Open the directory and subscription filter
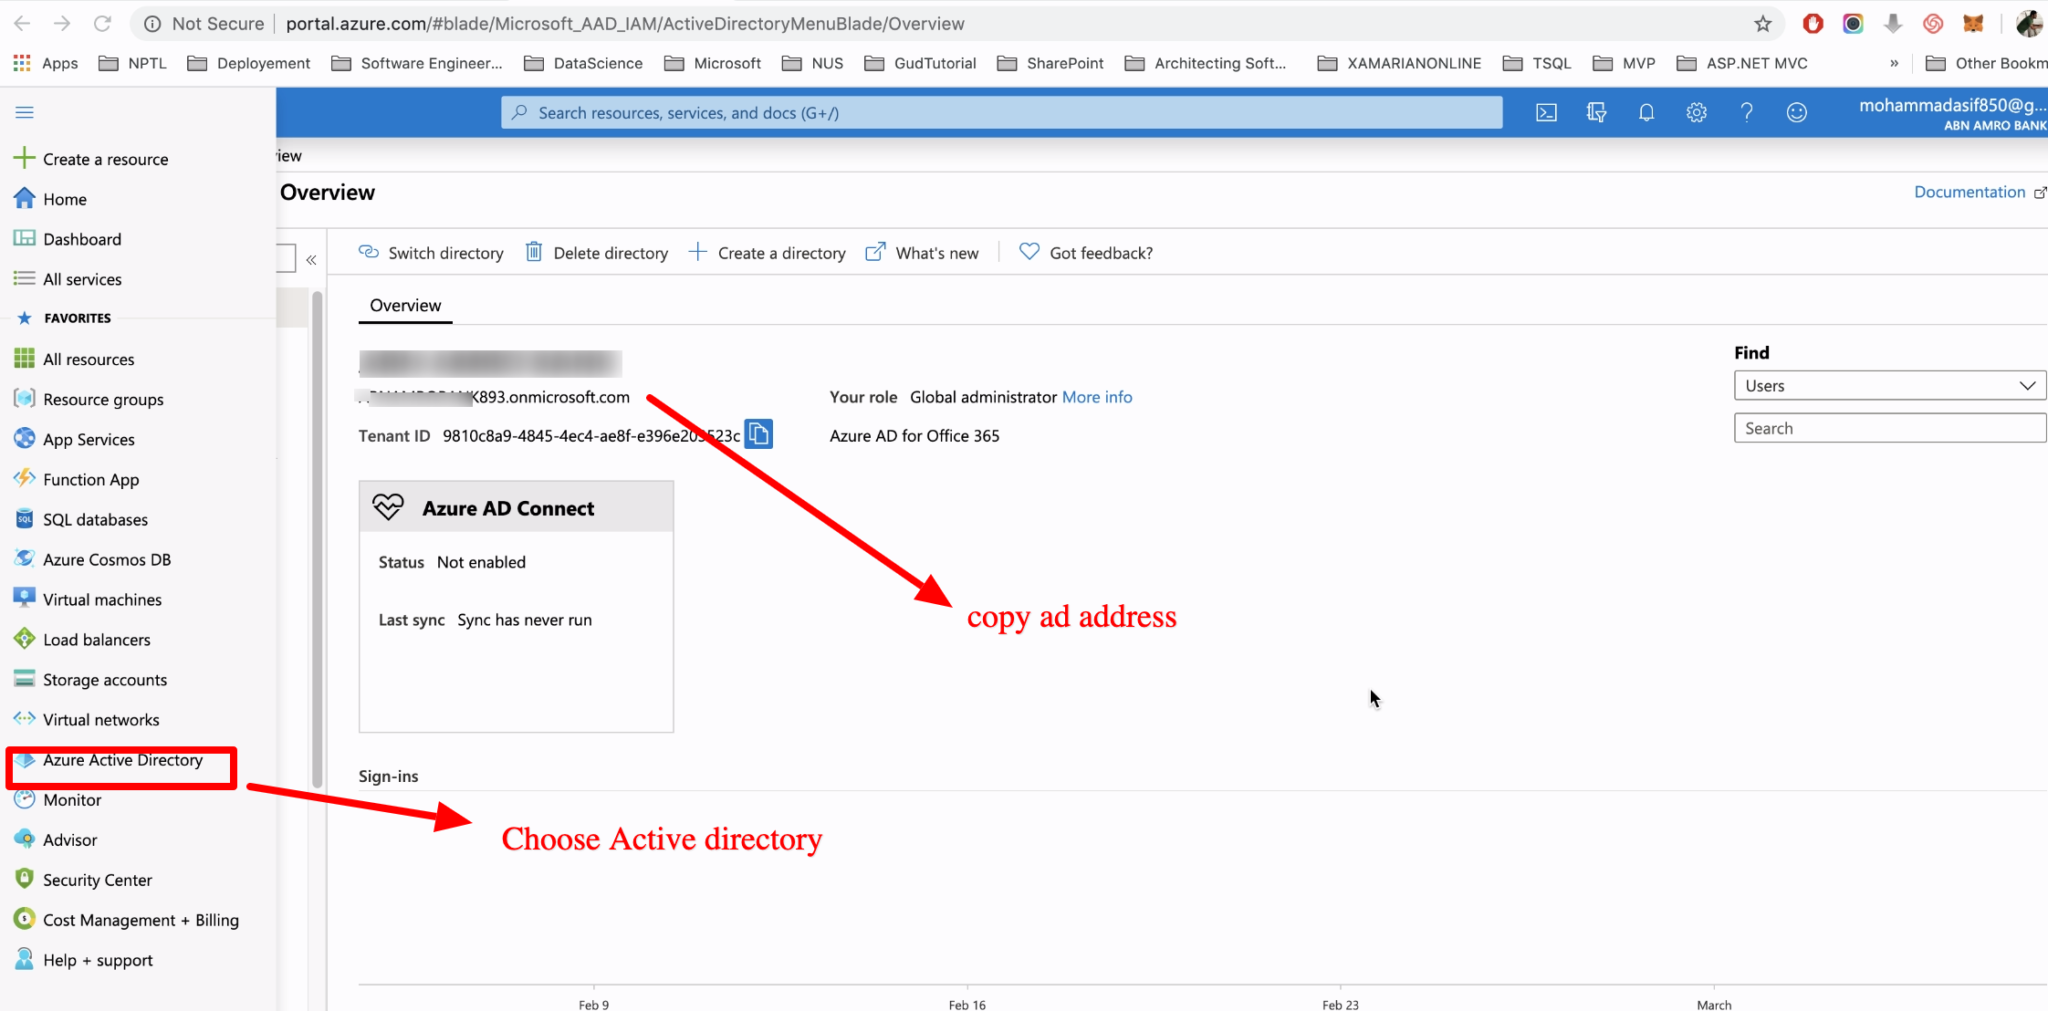 click(1596, 112)
